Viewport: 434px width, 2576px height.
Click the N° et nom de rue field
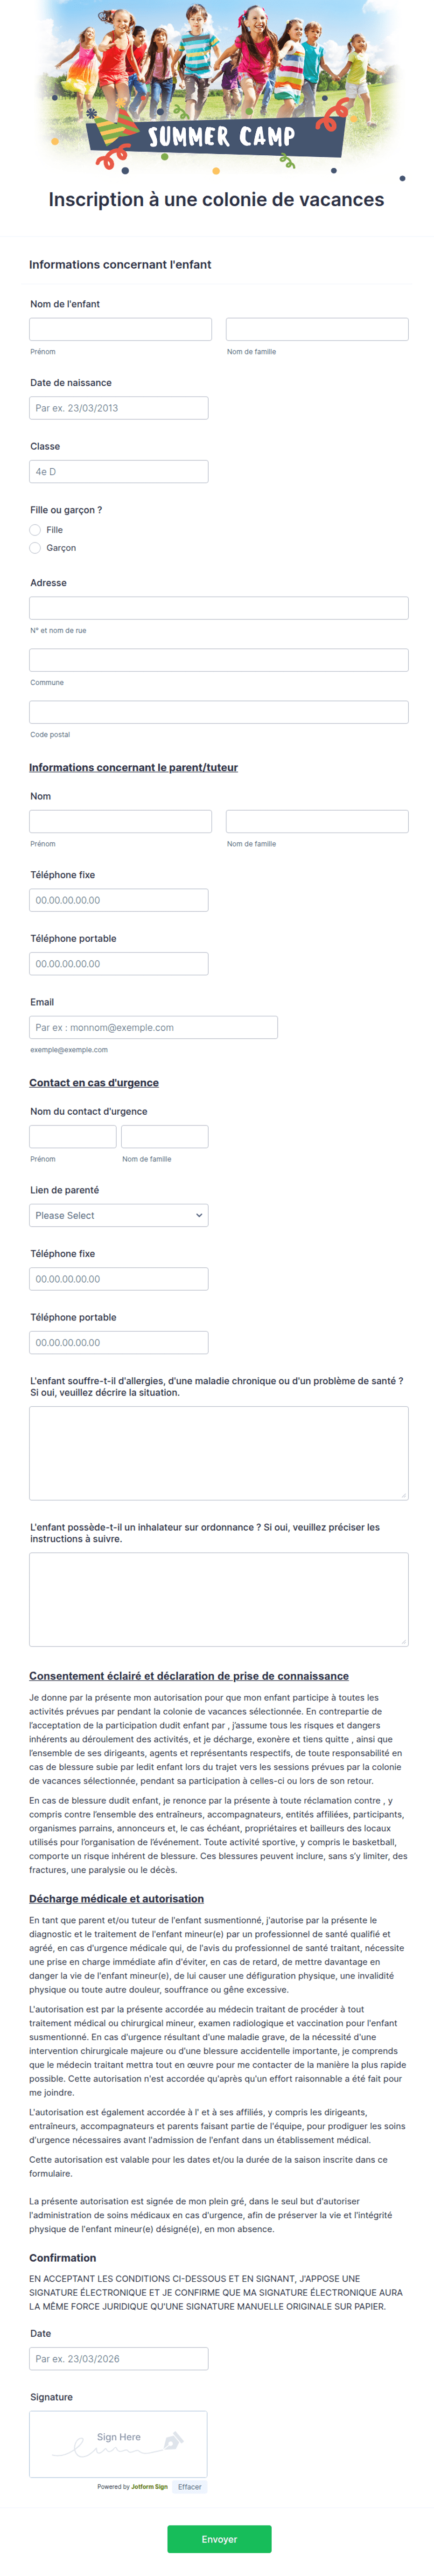click(219, 608)
